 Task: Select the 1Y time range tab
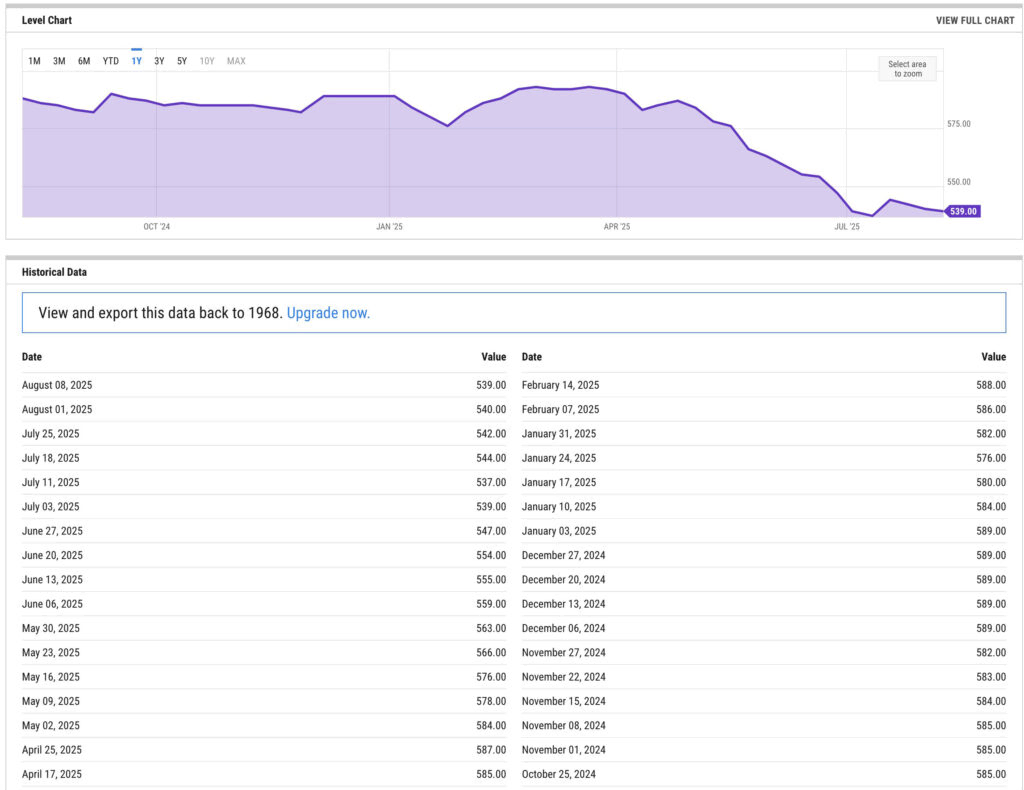pos(136,61)
